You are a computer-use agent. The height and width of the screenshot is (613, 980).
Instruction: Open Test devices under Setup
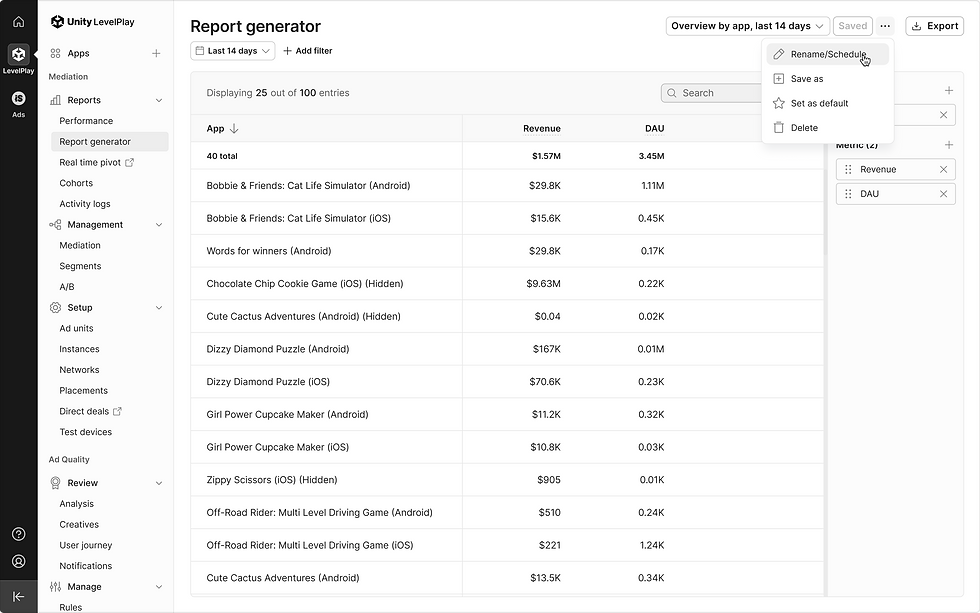[x=86, y=432]
